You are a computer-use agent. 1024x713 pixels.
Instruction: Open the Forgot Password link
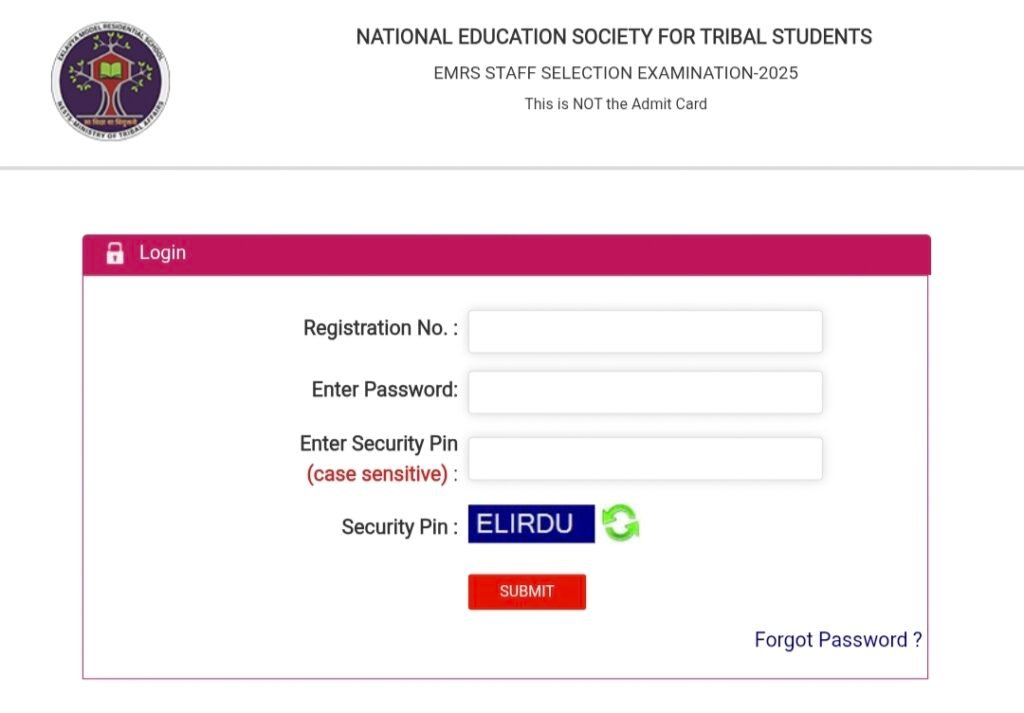(837, 640)
